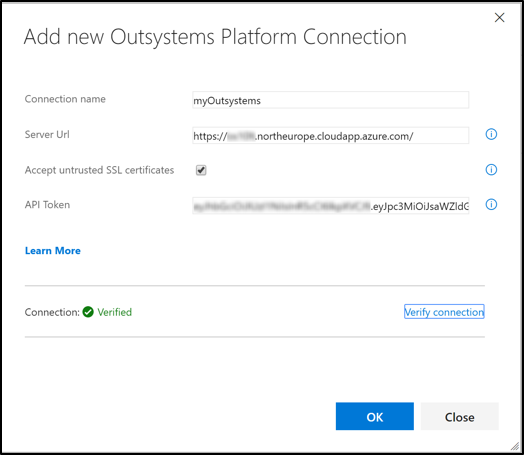This screenshot has width=524, height=455.
Task: Click the resize grip at dialog corner
Action: point(515,446)
